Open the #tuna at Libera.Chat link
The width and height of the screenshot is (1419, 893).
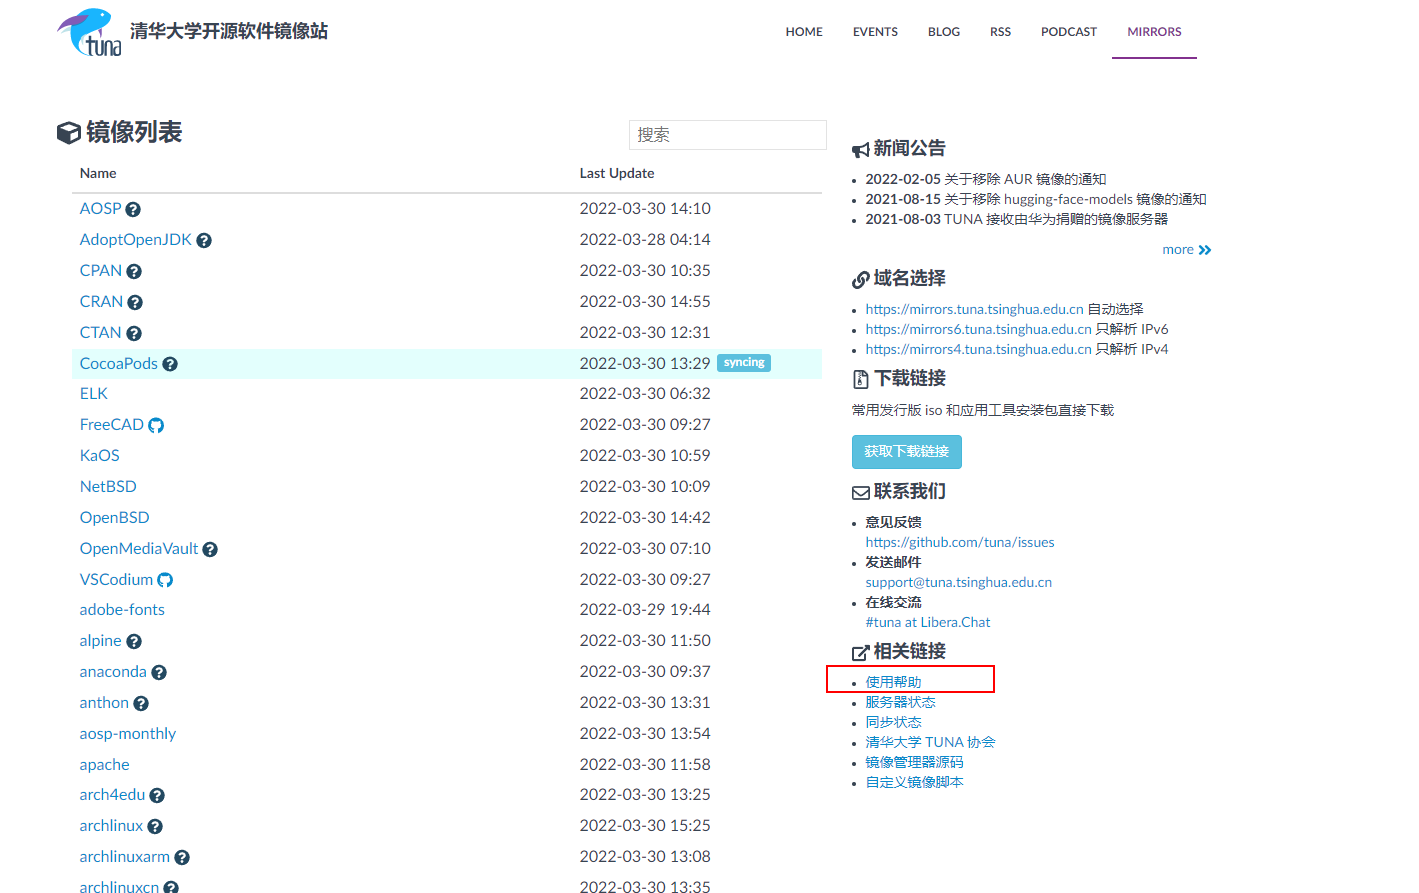928,622
